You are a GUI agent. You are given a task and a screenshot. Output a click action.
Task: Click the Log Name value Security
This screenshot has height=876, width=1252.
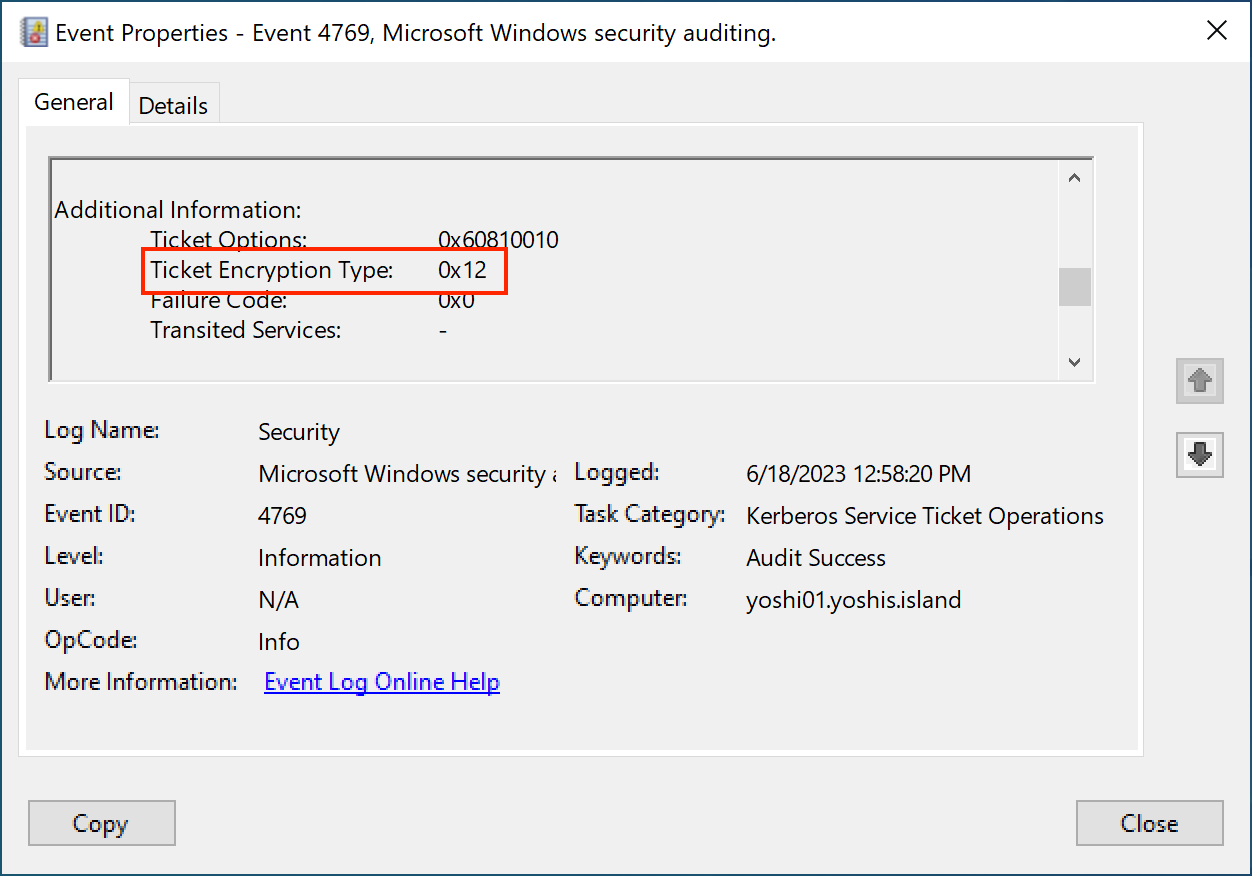pos(299,432)
